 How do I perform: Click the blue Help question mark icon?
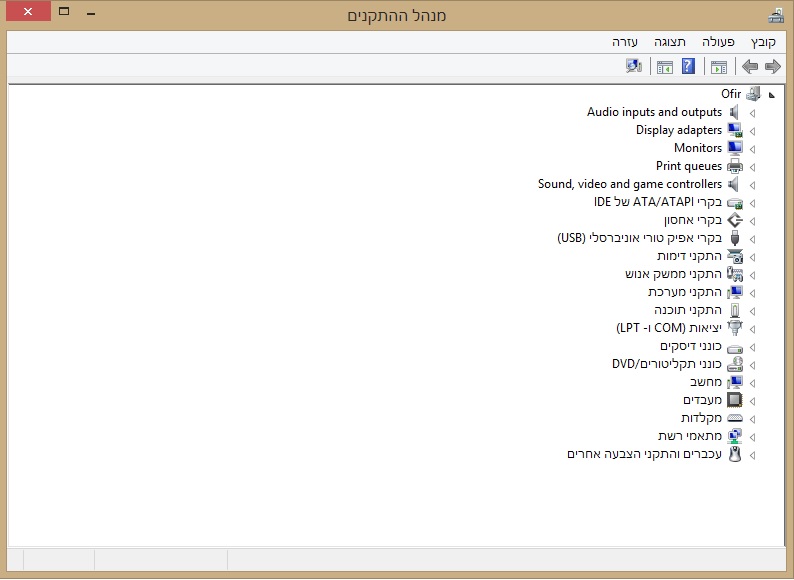[688, 67]
